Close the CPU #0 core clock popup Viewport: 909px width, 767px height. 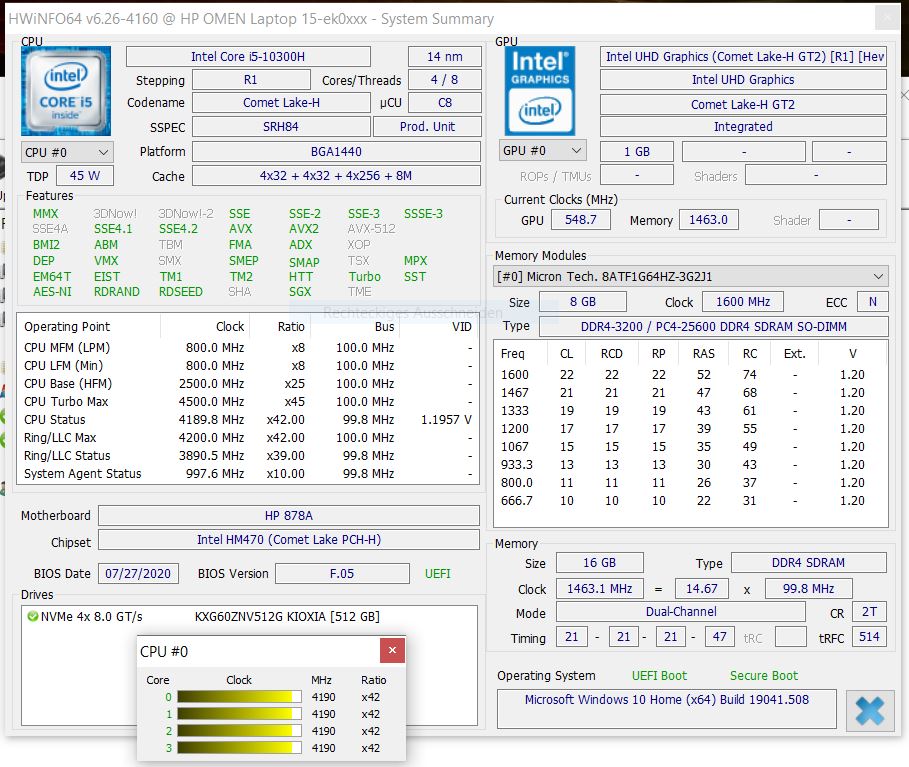tap(392, 650)
